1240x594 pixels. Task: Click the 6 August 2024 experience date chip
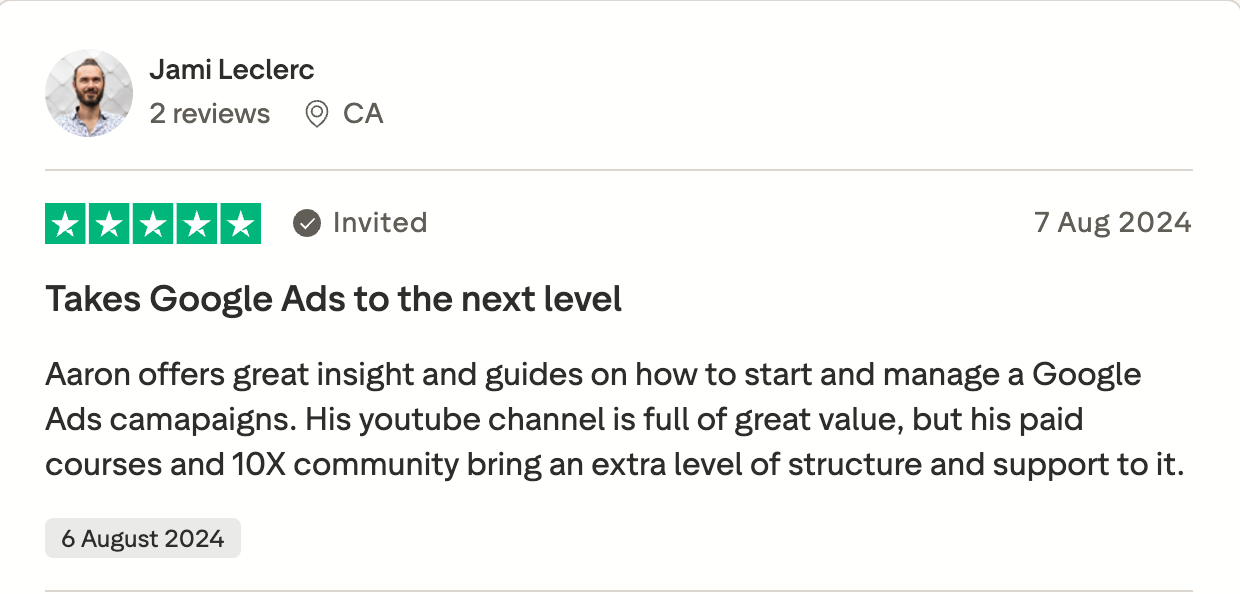click(x=143, y=539)
